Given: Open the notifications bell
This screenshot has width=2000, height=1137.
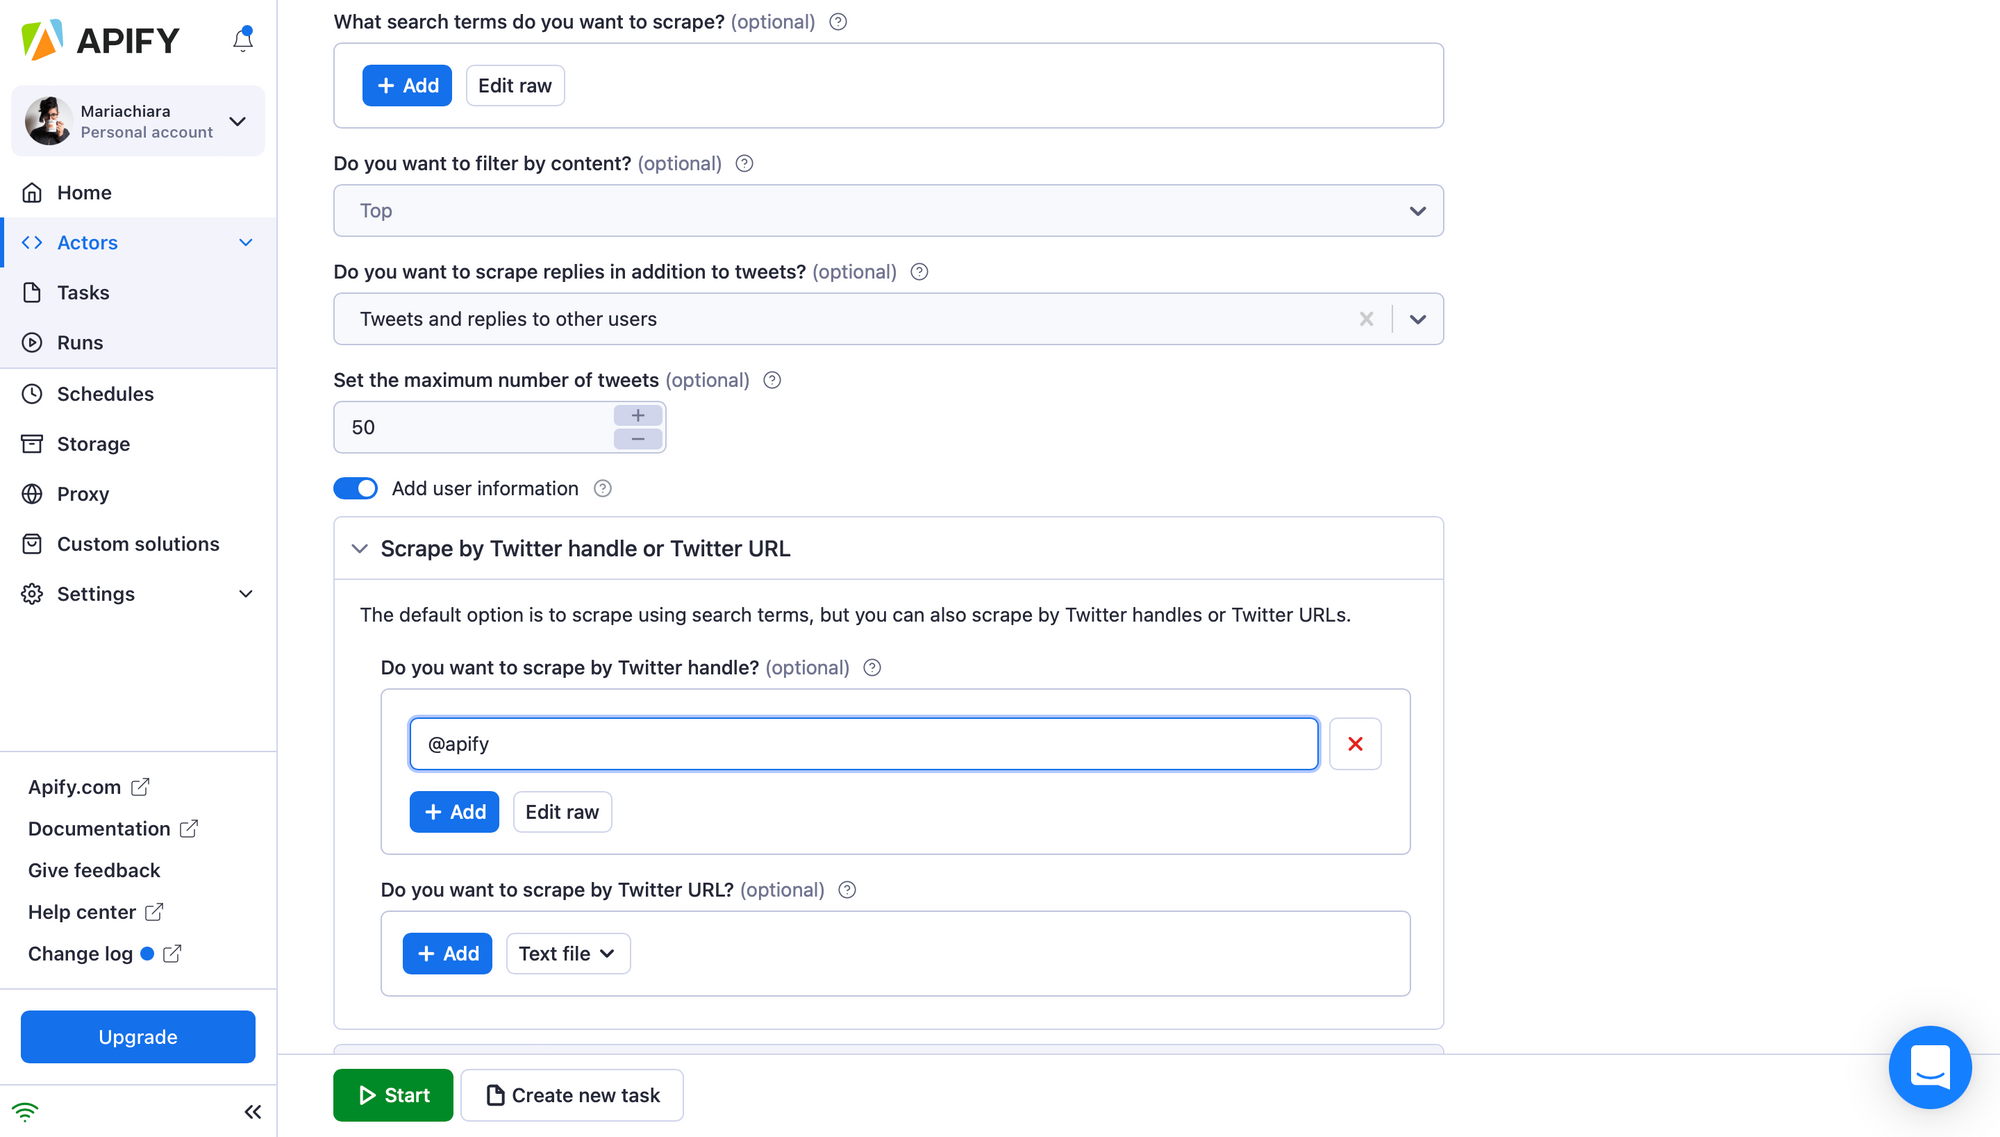Looking at the screenshot, I should (x=243, y=39).
